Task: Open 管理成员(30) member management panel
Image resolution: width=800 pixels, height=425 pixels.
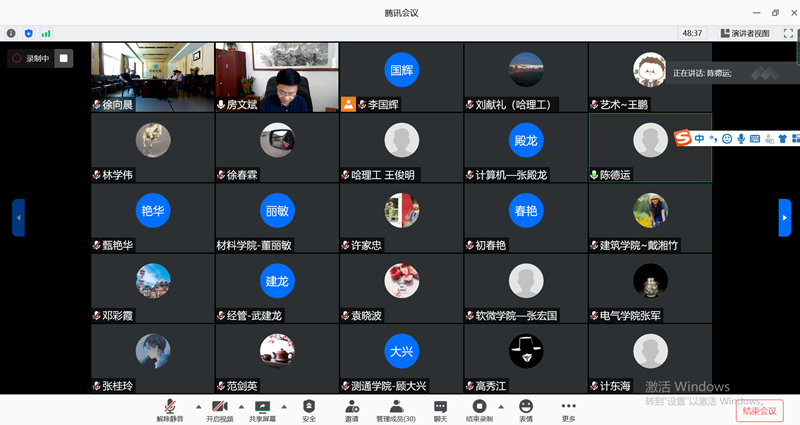Action: click(x=396, y=410)
